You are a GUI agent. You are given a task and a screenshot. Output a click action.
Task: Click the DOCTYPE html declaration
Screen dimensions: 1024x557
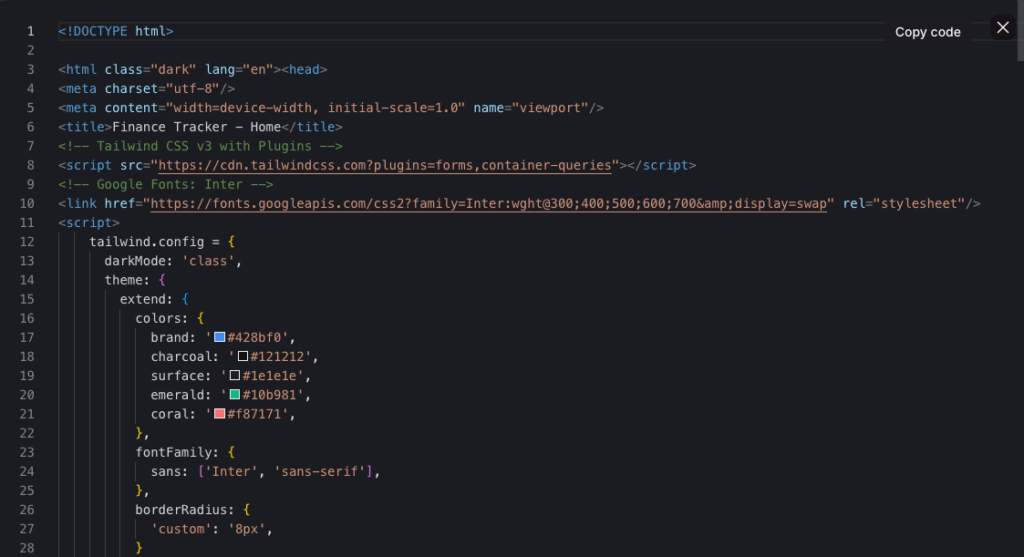tap(116, 31)
